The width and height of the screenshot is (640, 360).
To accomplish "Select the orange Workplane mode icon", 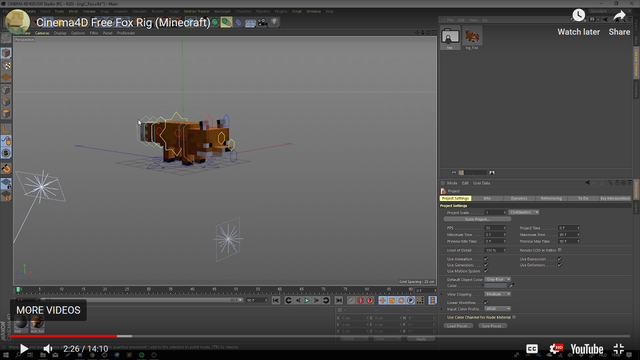I will pos(6,77).
